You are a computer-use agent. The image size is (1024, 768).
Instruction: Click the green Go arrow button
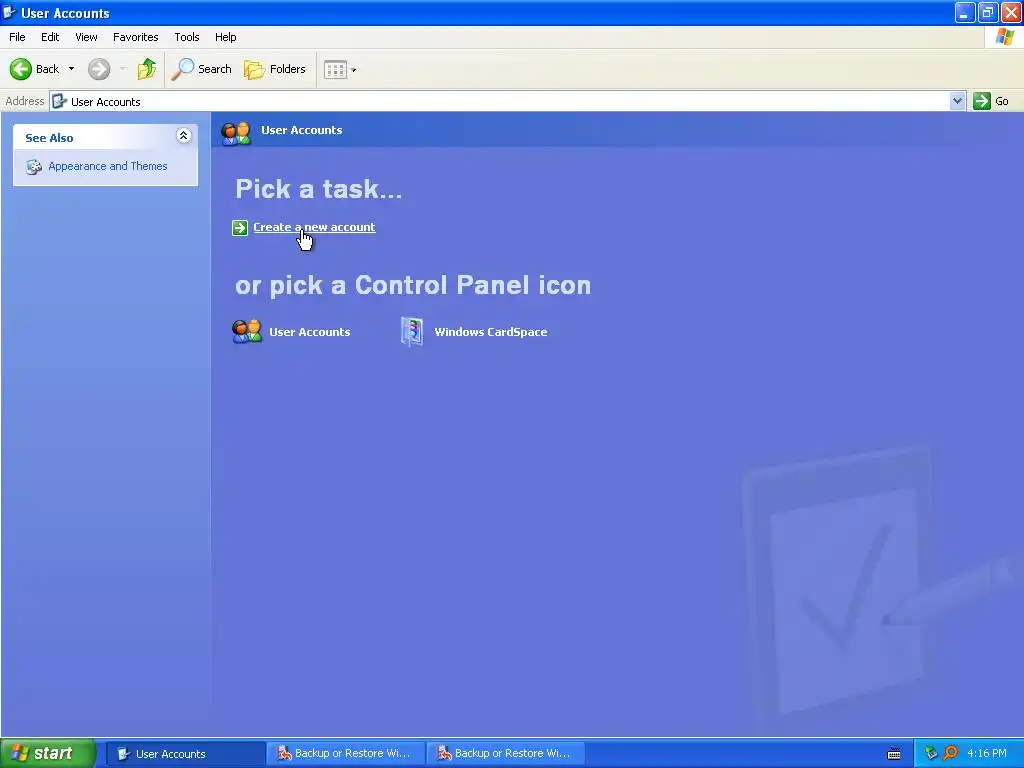click(x=982, y=101)
